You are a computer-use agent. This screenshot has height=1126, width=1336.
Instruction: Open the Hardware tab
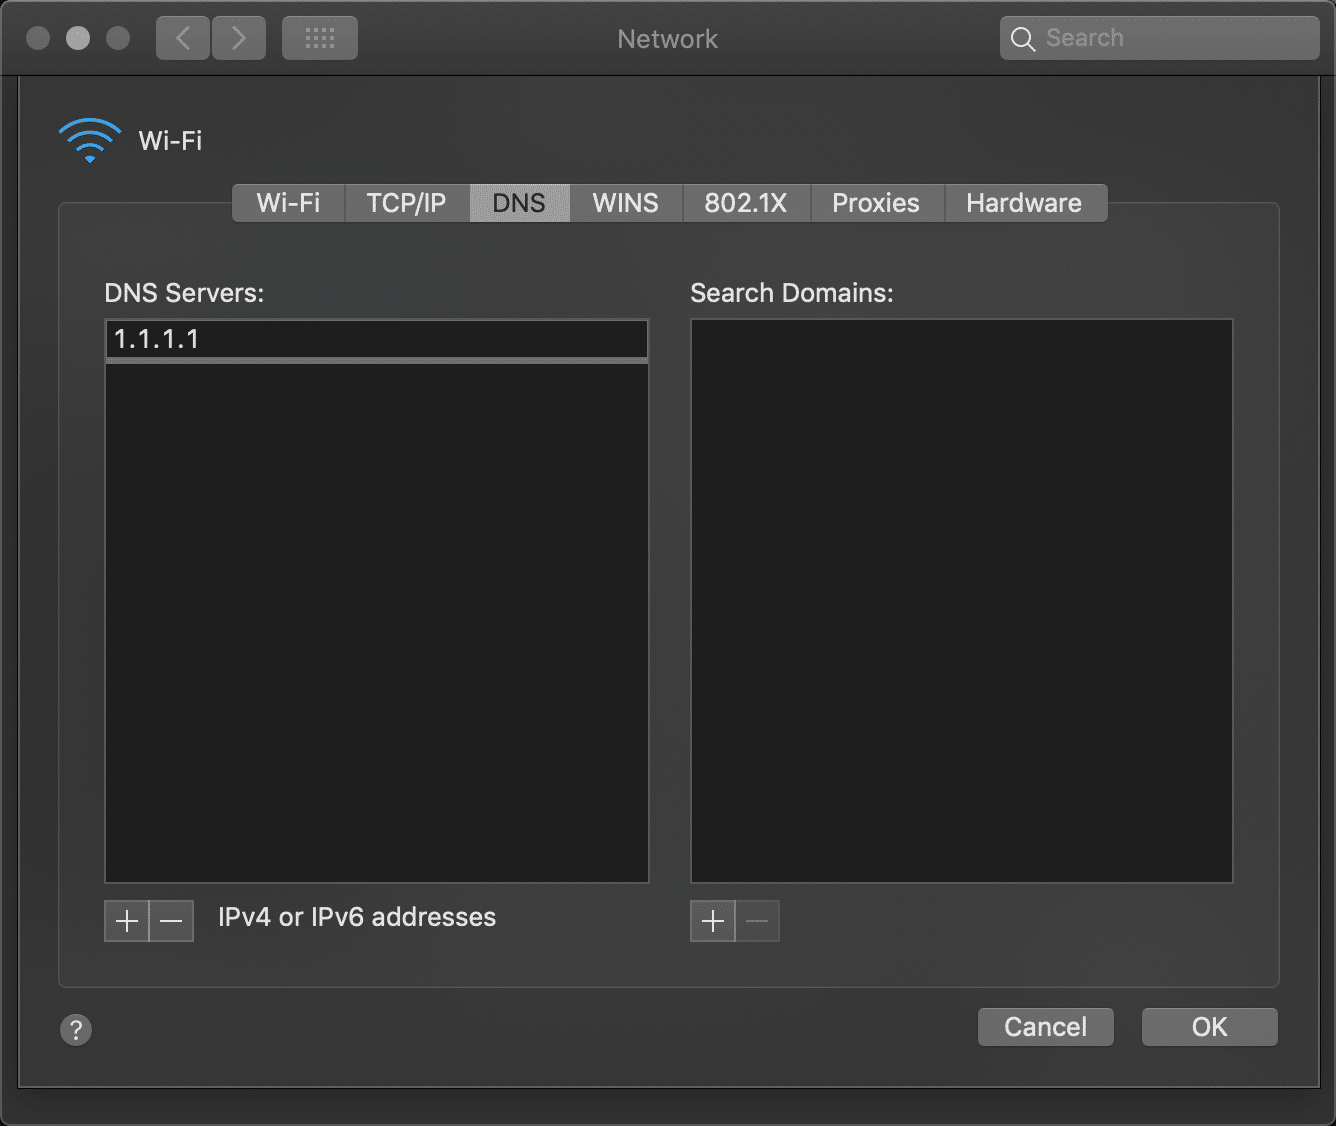[1024, 203]
